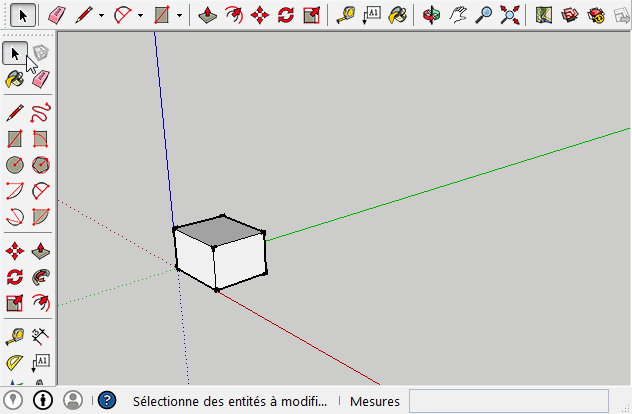The image size is (632, 414).
Task: Select the Scale tool in the left palette
Action: click(x=15, y=303)
